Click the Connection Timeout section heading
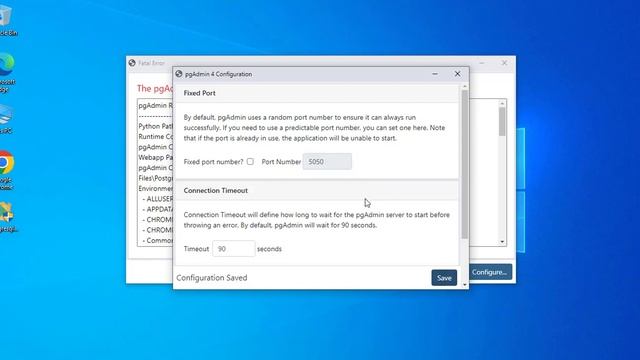The height and width of the screenshot is (360, 640). tap(216, 191)
